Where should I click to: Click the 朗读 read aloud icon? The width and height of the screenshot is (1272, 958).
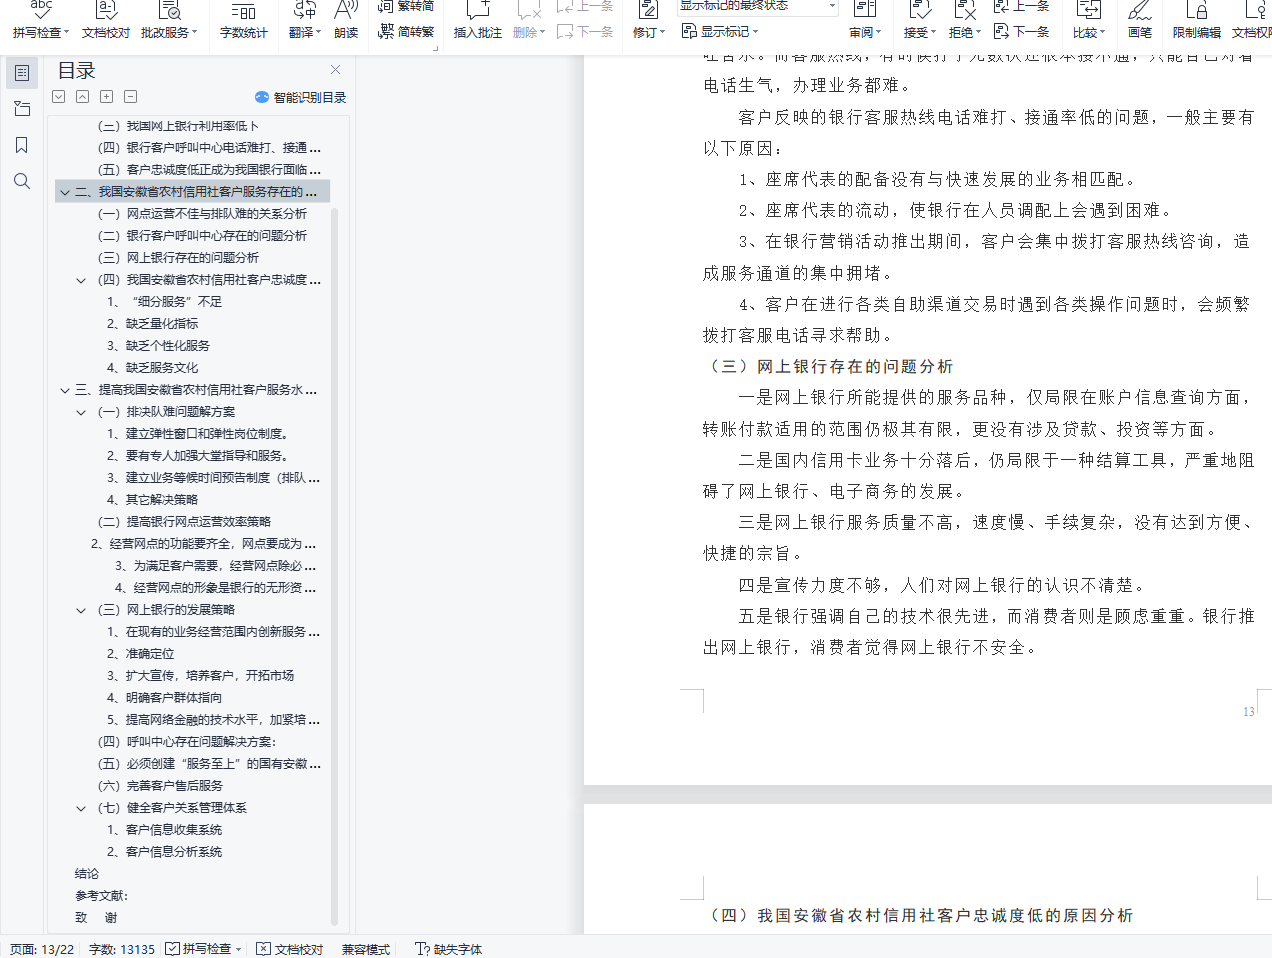pyautogui.click(x=346, y=20)
